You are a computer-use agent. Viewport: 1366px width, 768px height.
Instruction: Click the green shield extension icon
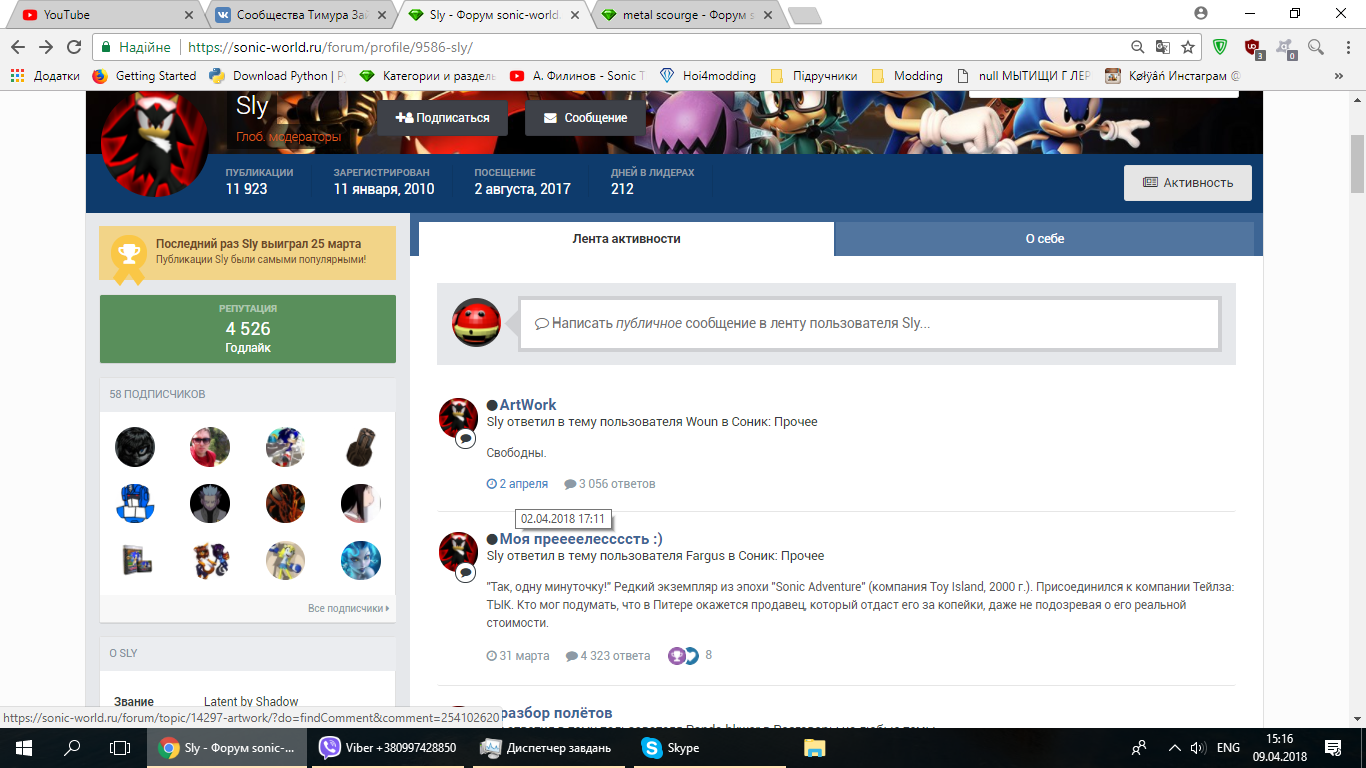coord(1220,47)
